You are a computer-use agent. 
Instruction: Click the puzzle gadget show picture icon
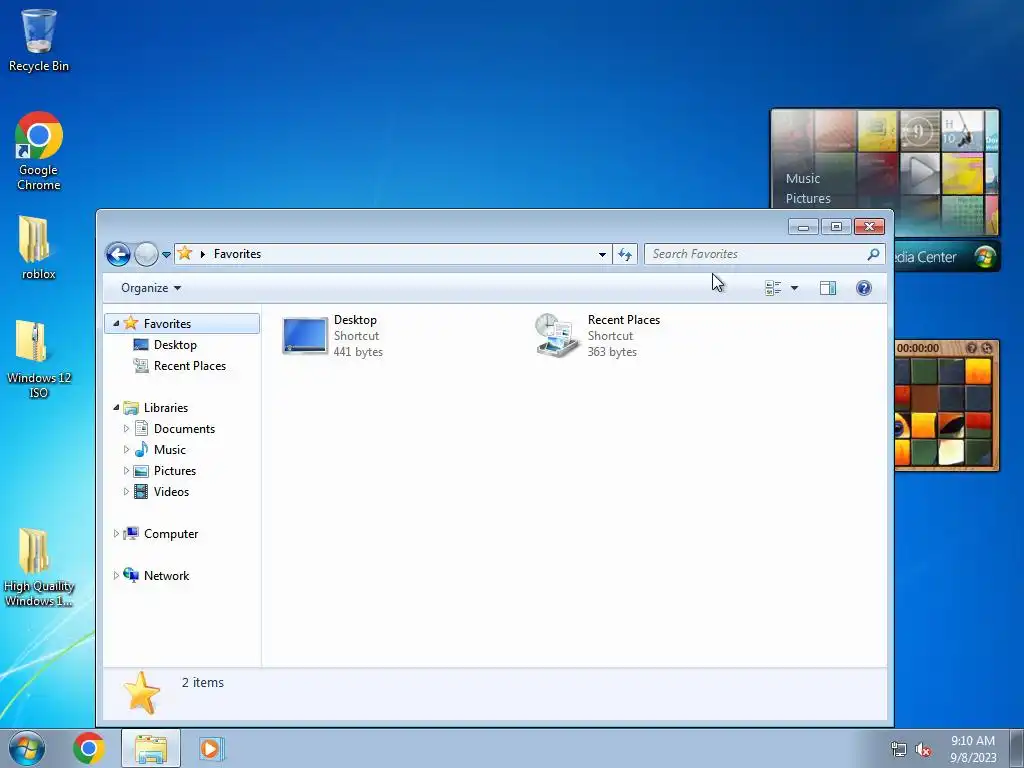[x=972, y=348]
